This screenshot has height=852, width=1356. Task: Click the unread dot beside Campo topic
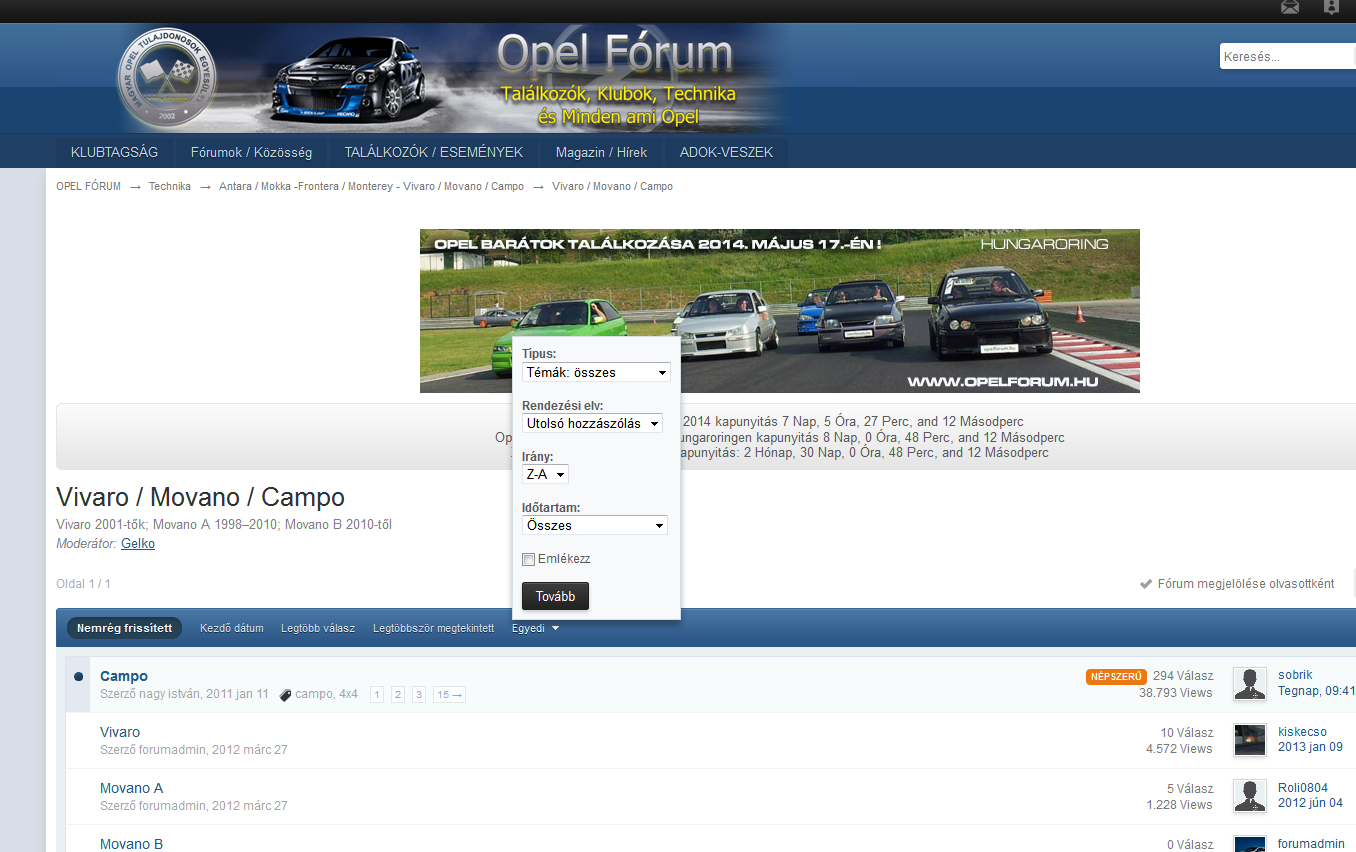pos(78,677)
